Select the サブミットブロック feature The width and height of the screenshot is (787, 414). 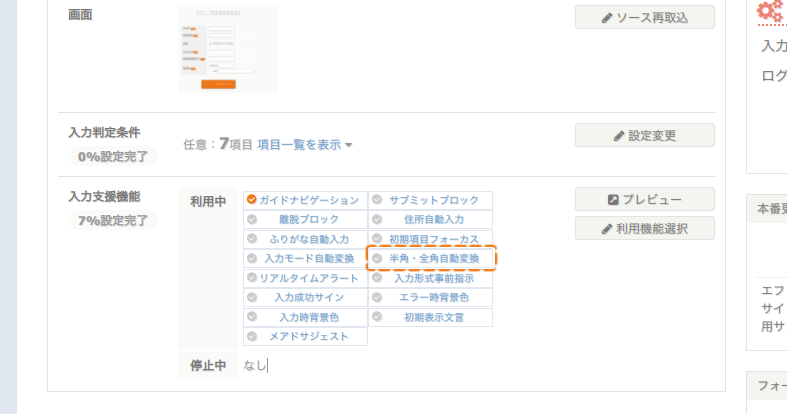pyautogui.click(x=430, y=200)
